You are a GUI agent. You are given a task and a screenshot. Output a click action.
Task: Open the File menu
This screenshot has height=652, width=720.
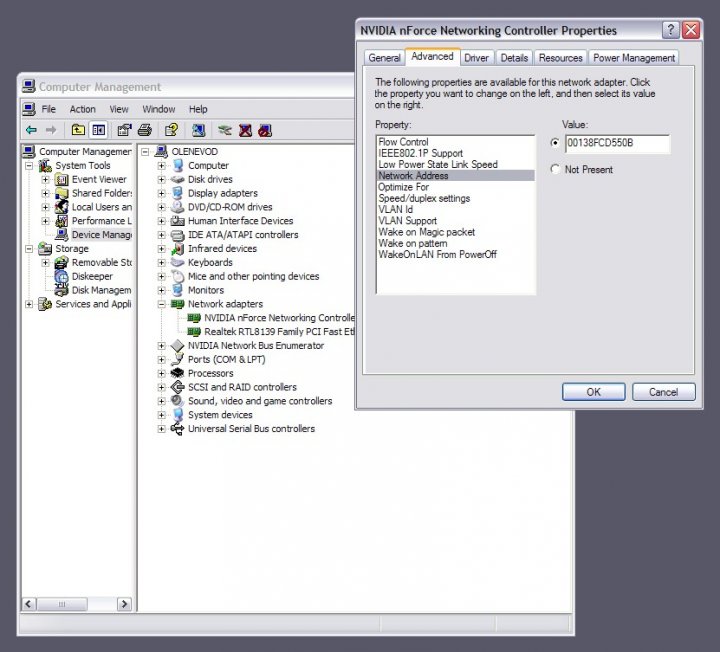(49, 109)
